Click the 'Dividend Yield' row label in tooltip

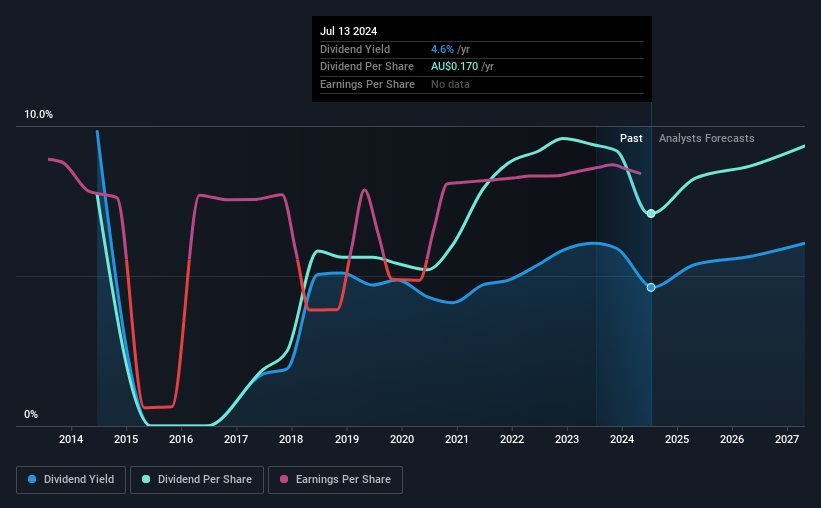click(355, 49)
